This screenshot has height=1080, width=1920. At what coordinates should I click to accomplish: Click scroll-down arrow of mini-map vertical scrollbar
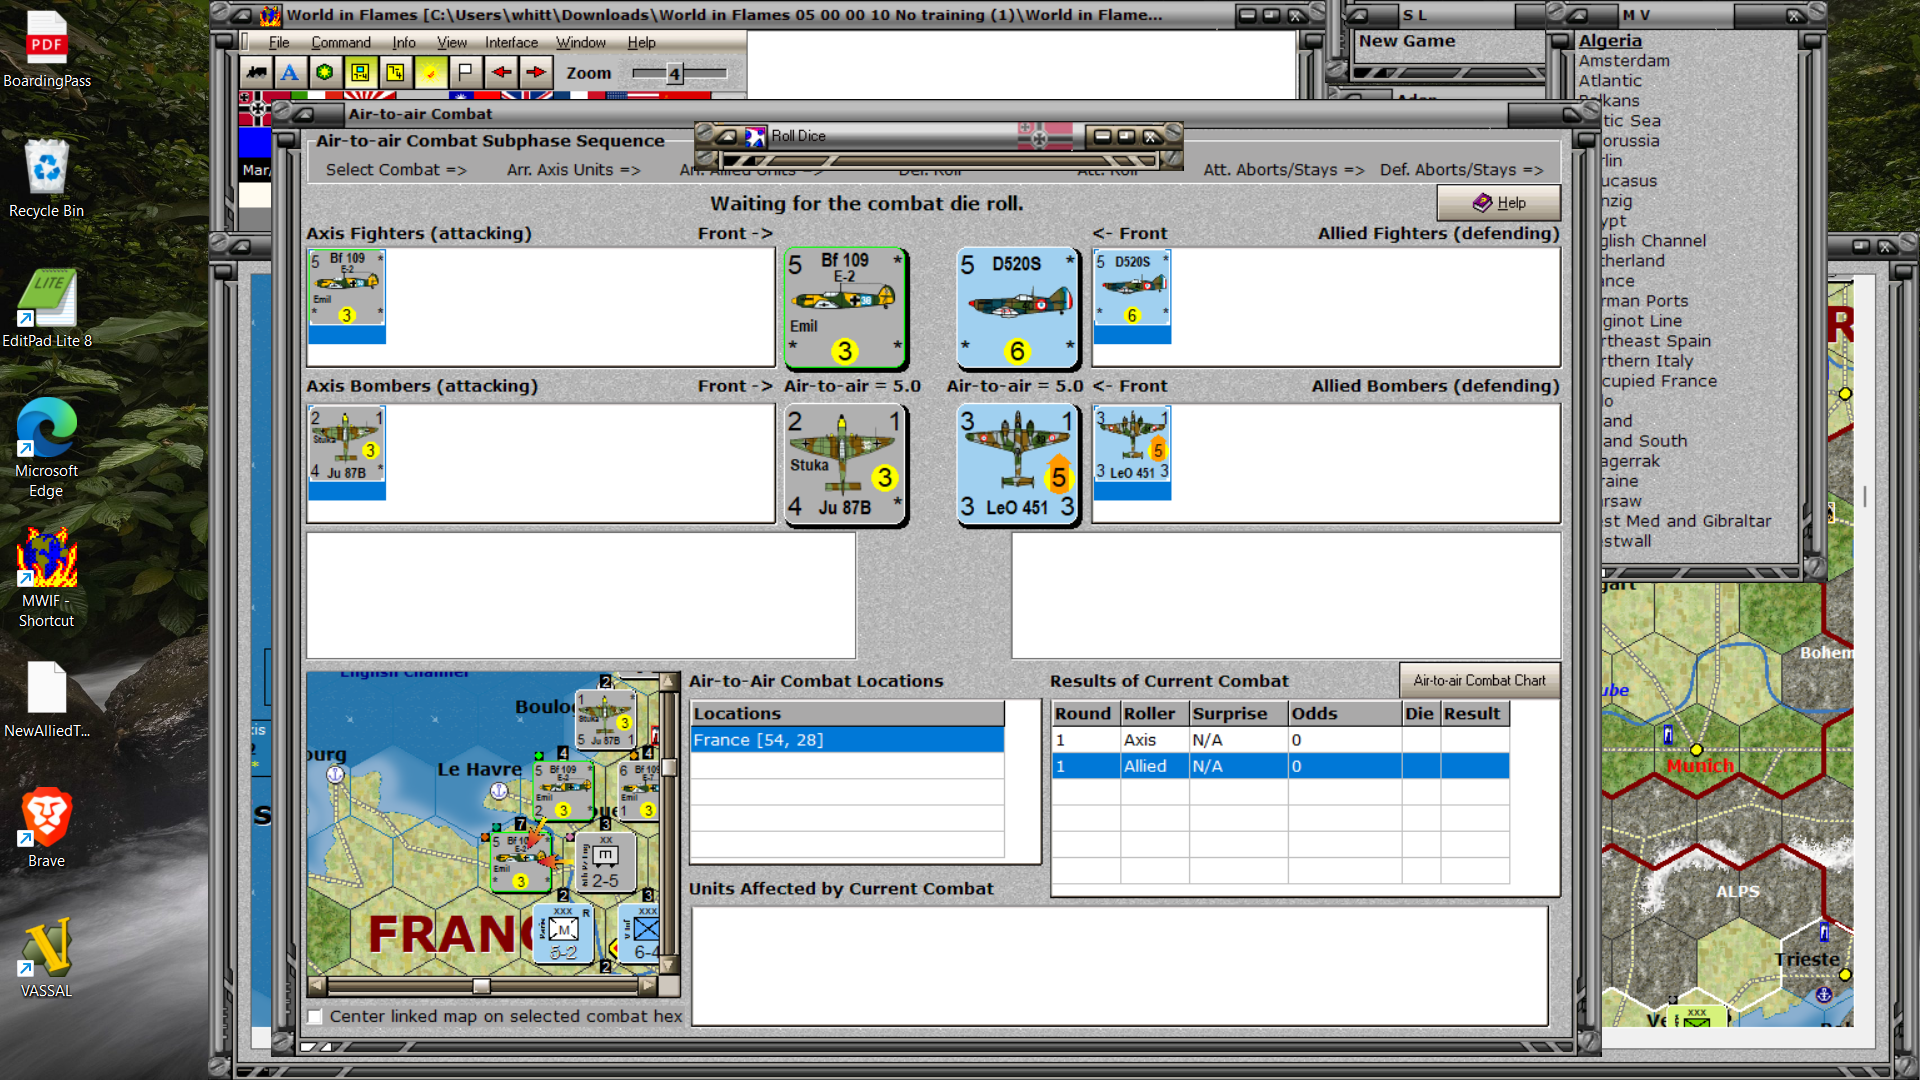pyautogui.click(x=669, y=965)
